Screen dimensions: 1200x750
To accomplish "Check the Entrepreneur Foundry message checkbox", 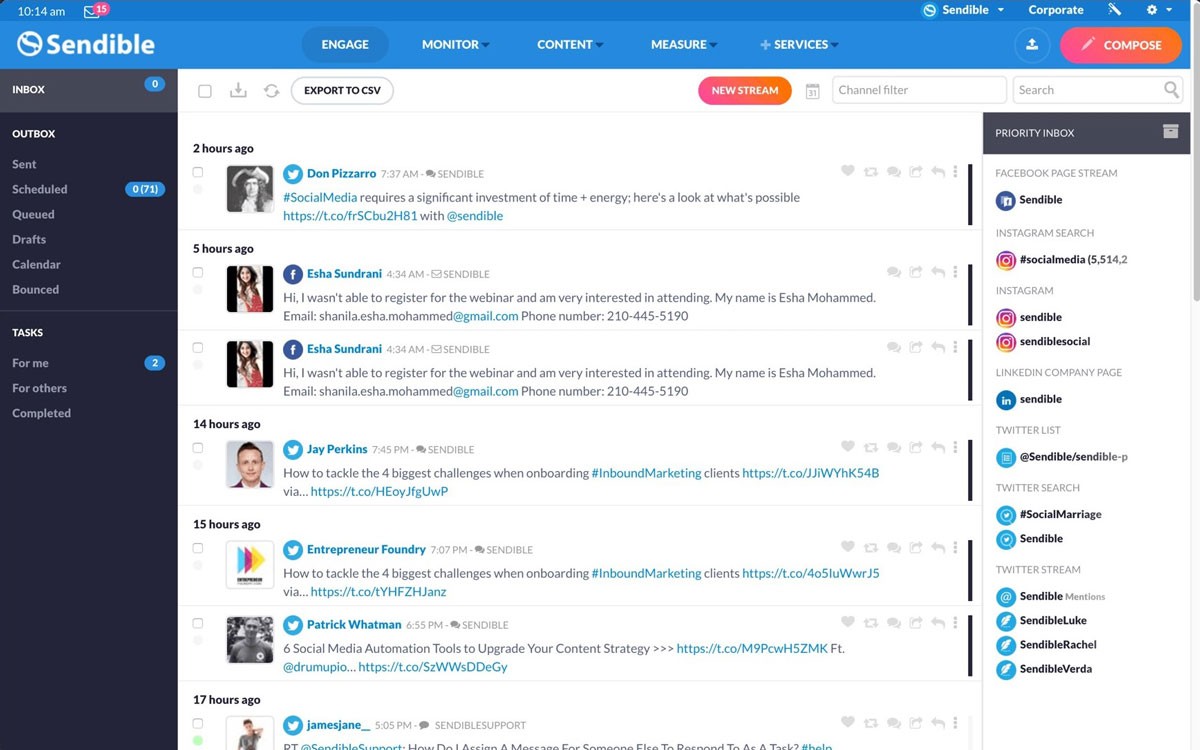I will [x=198, y=548].
